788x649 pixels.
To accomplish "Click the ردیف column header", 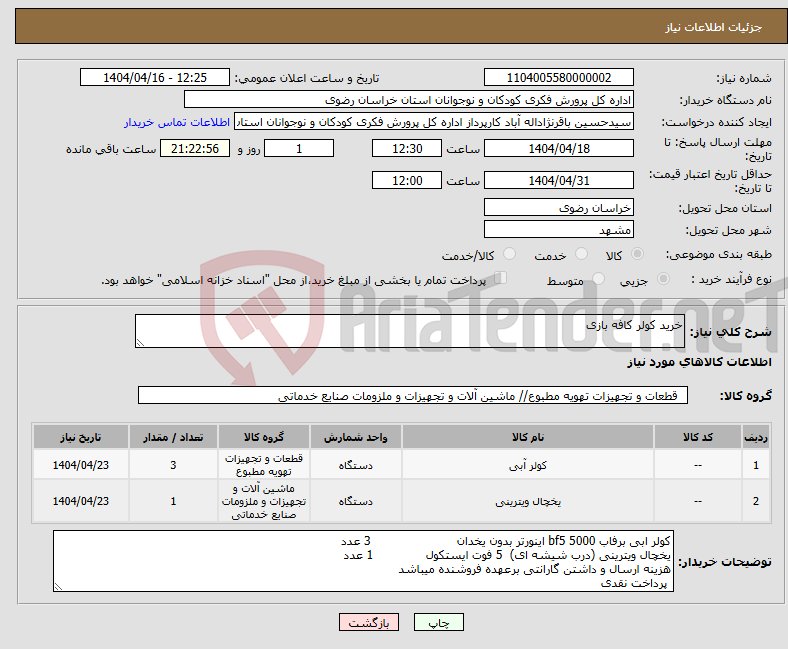I will pyautogui.click(x=756, y=437).
